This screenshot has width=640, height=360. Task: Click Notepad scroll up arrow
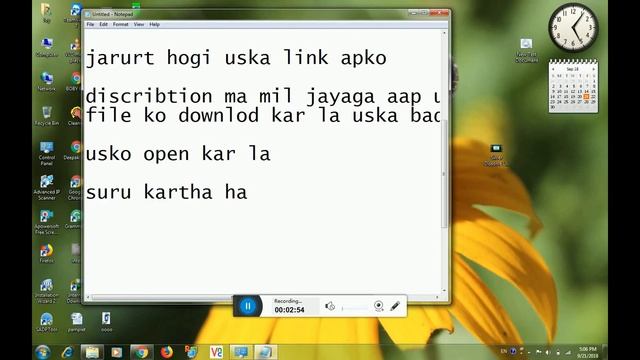[x=444, y=33]
